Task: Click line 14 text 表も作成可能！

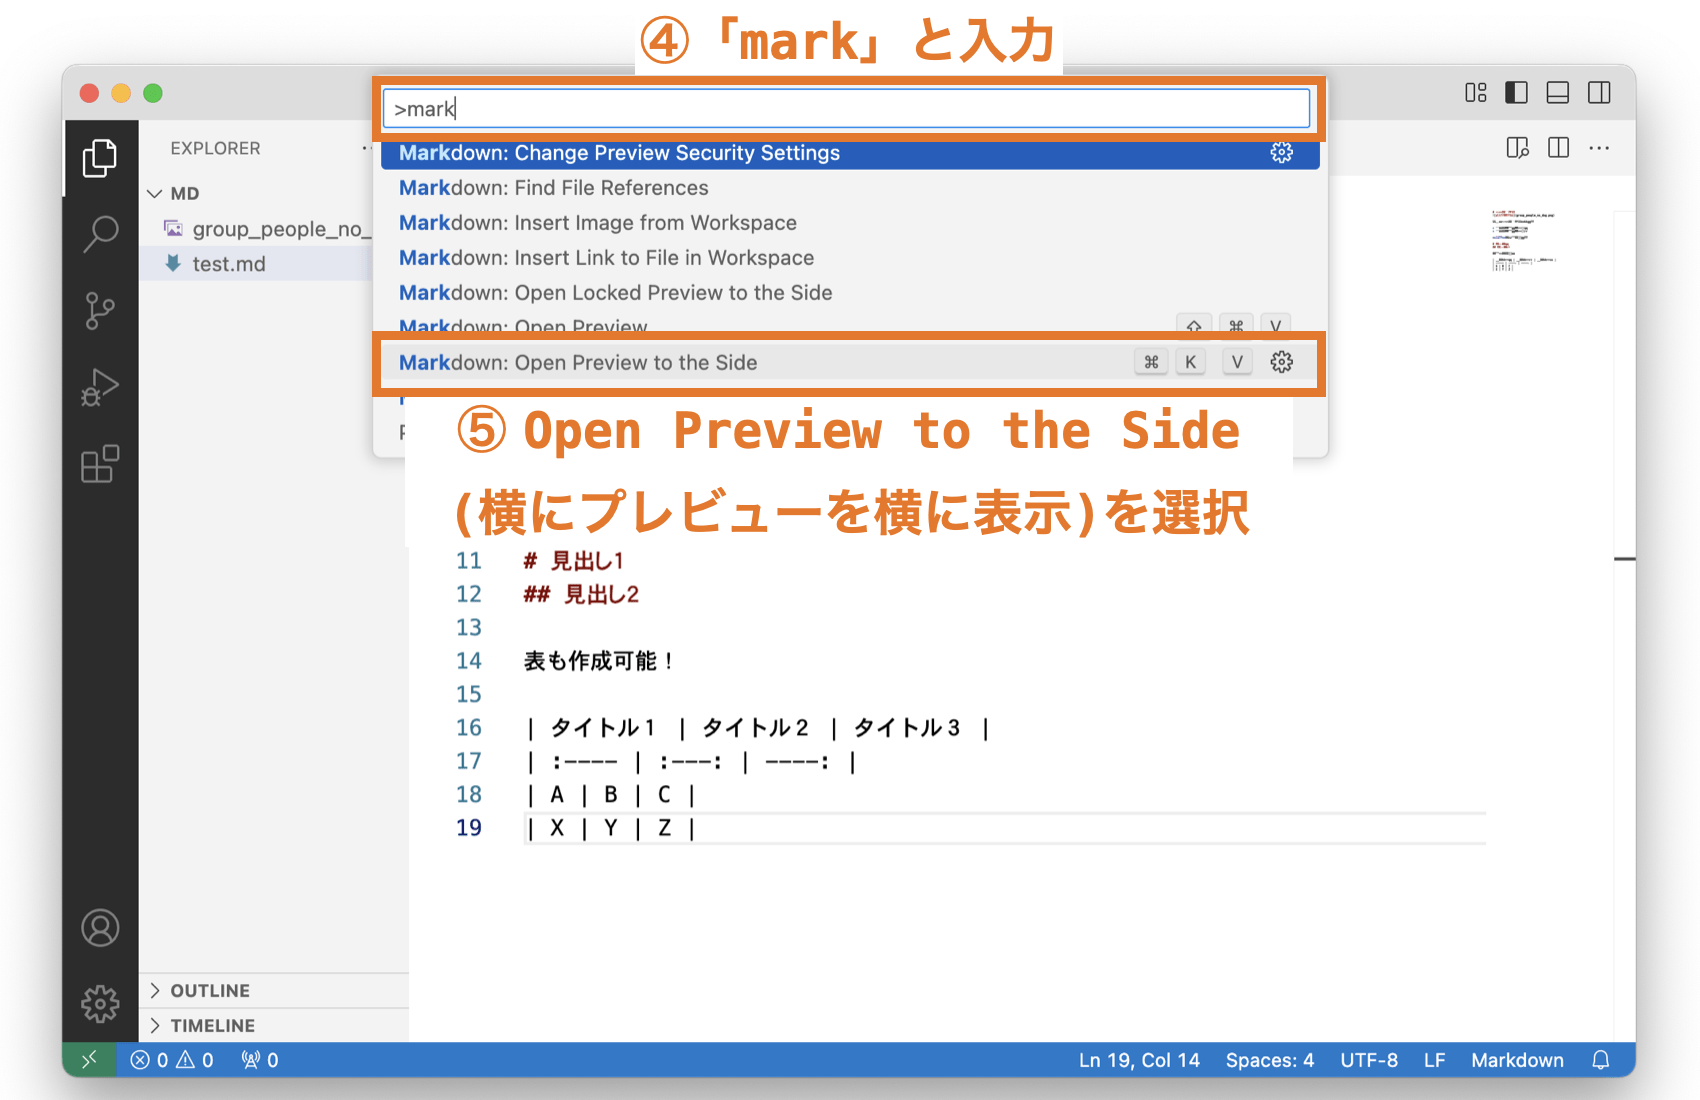Action: (x=600, y=661)
